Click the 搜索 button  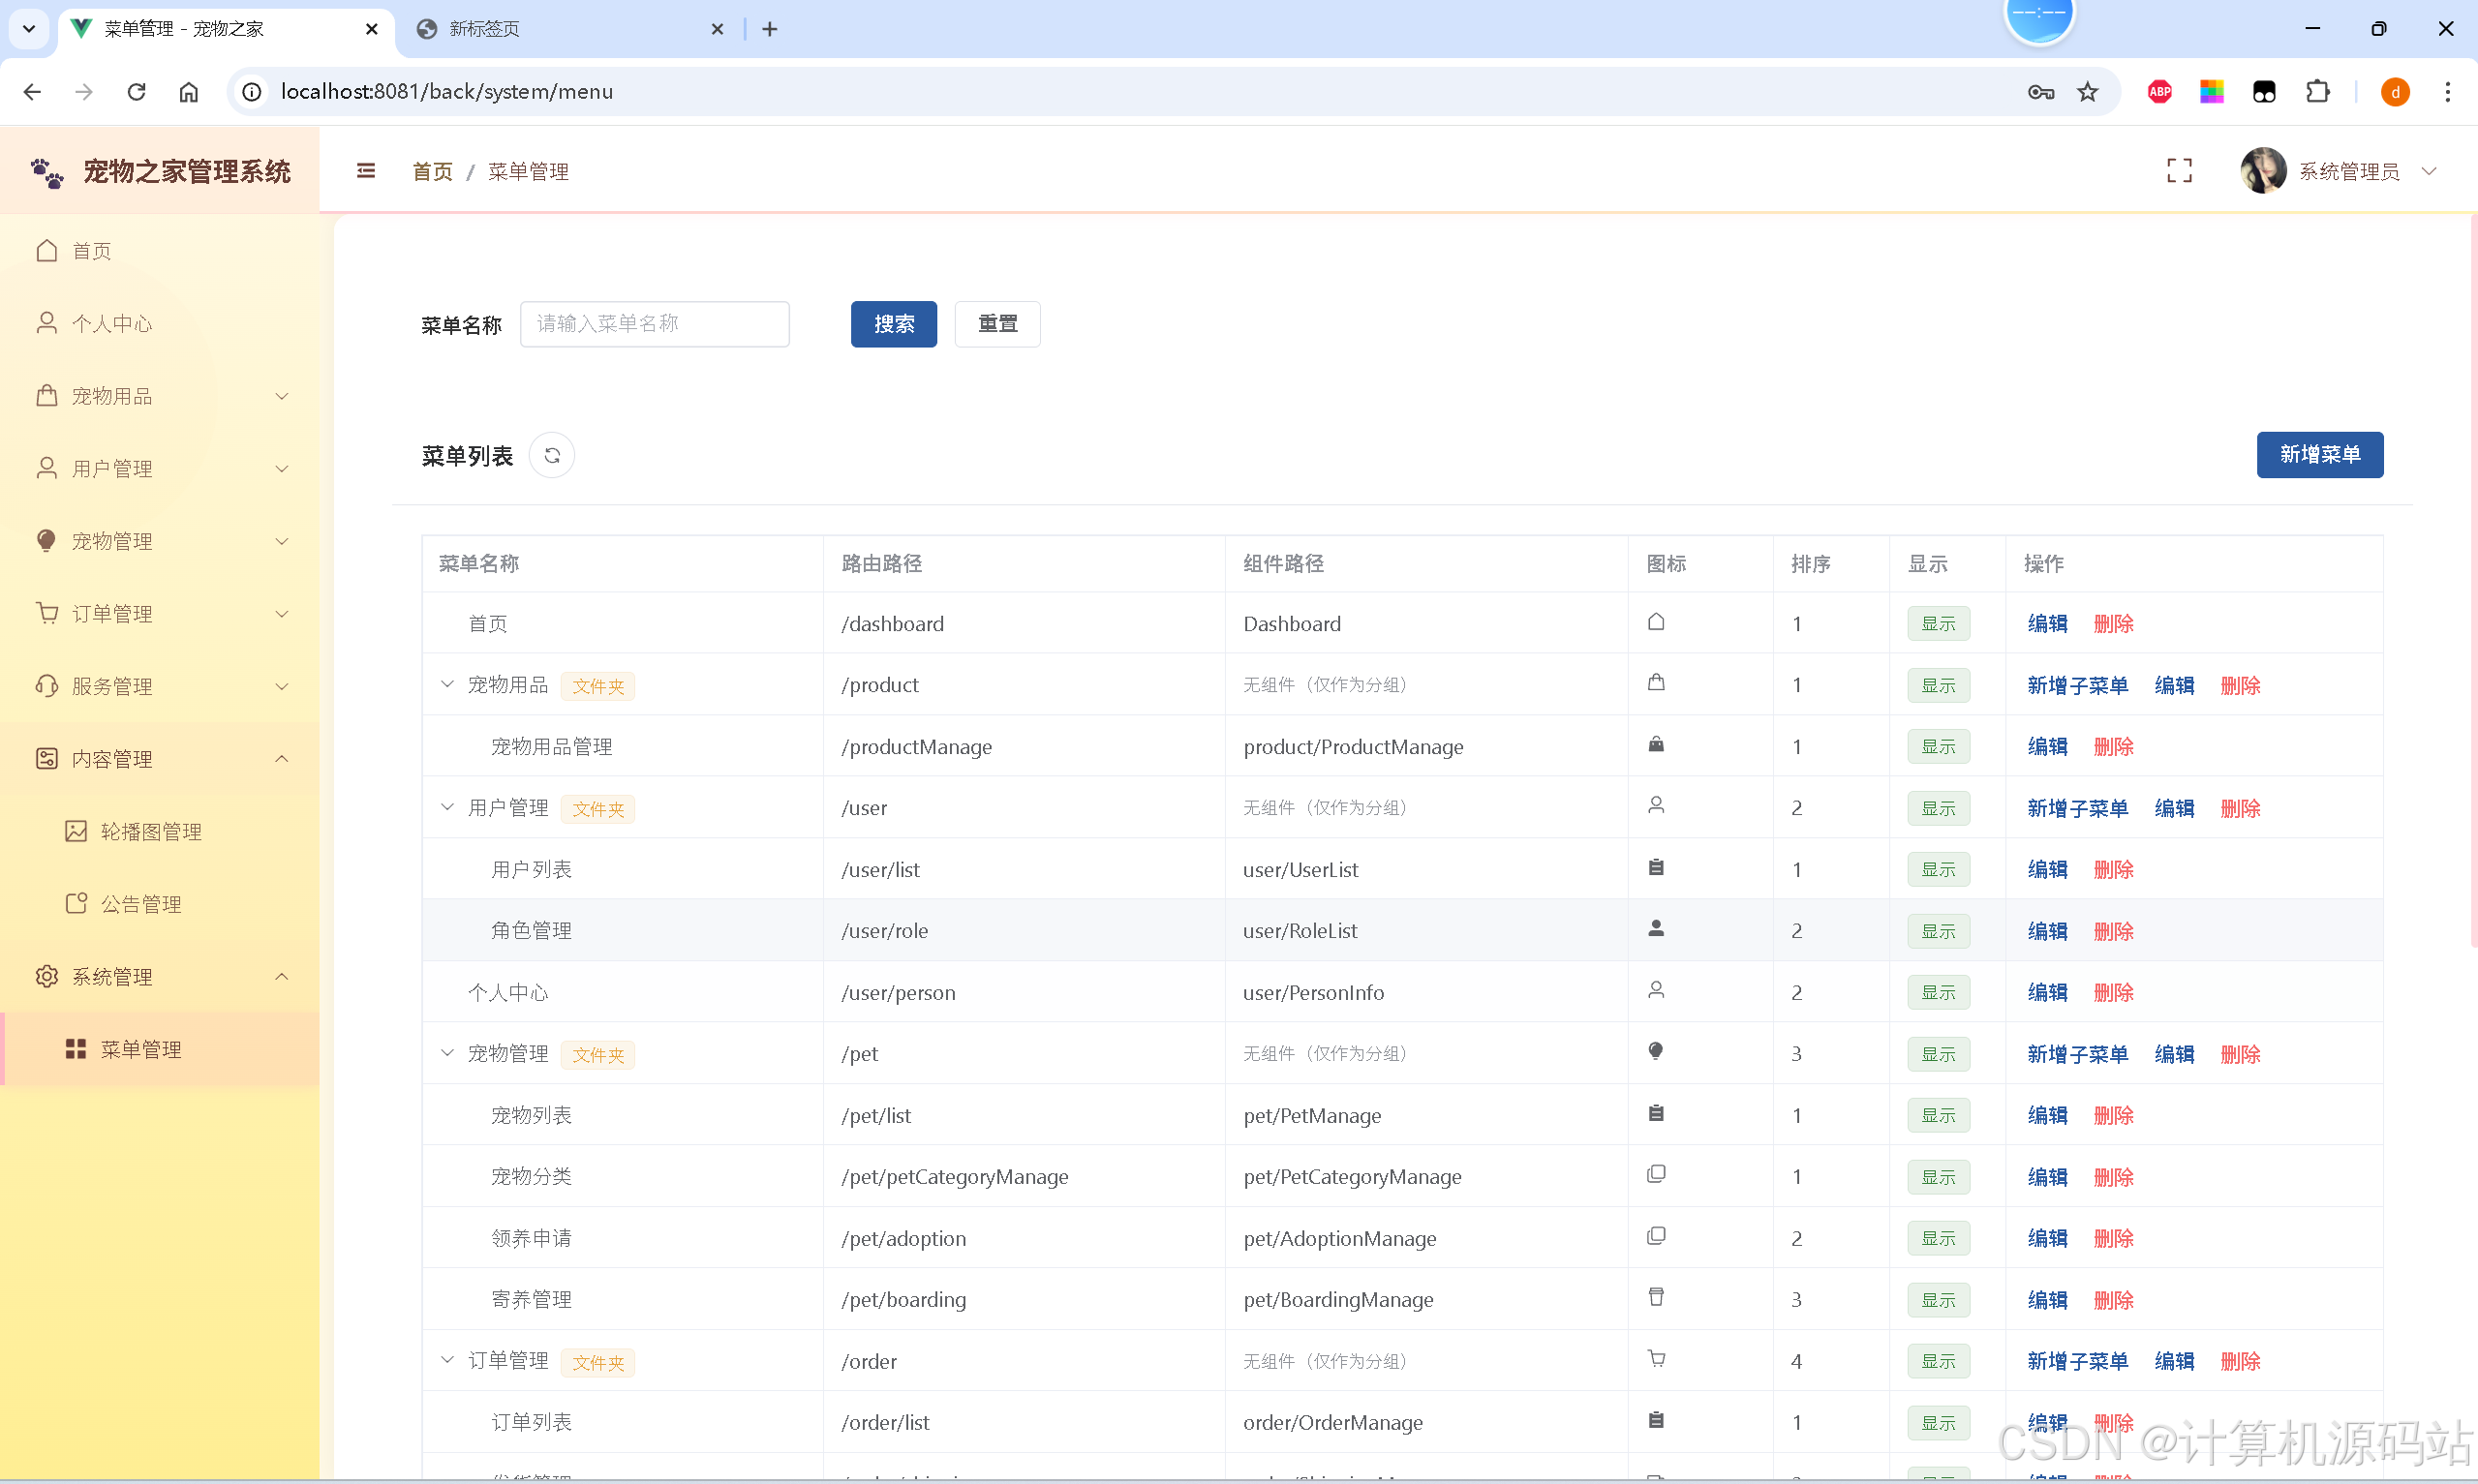(x=894, y=324)
